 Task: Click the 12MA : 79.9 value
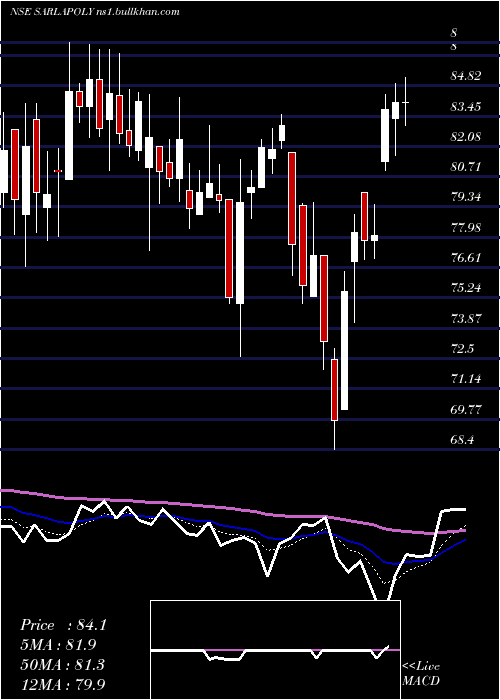[x=63, y=683]
